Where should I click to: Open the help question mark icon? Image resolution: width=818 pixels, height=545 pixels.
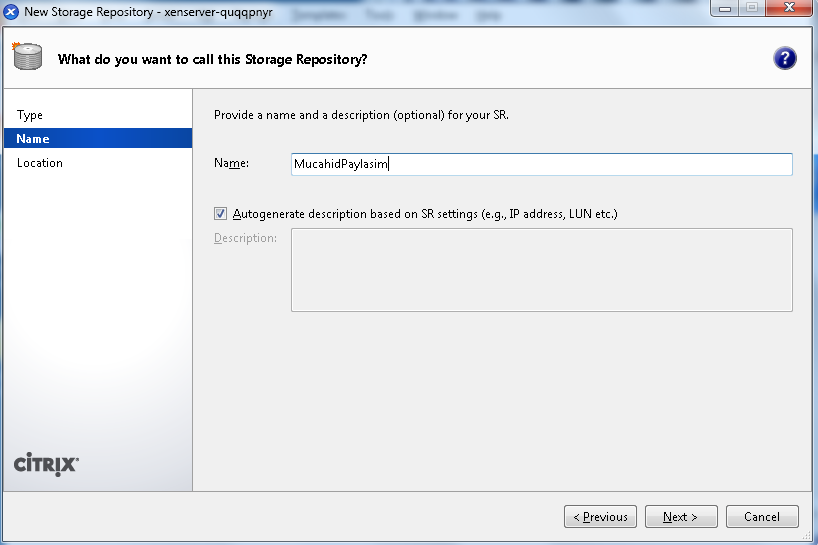coord(785,58)
